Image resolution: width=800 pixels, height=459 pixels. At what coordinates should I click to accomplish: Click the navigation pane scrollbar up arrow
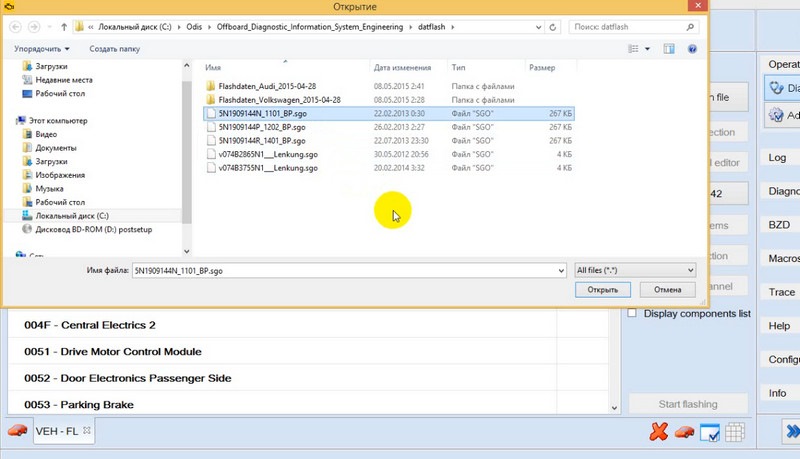(187, 65)
